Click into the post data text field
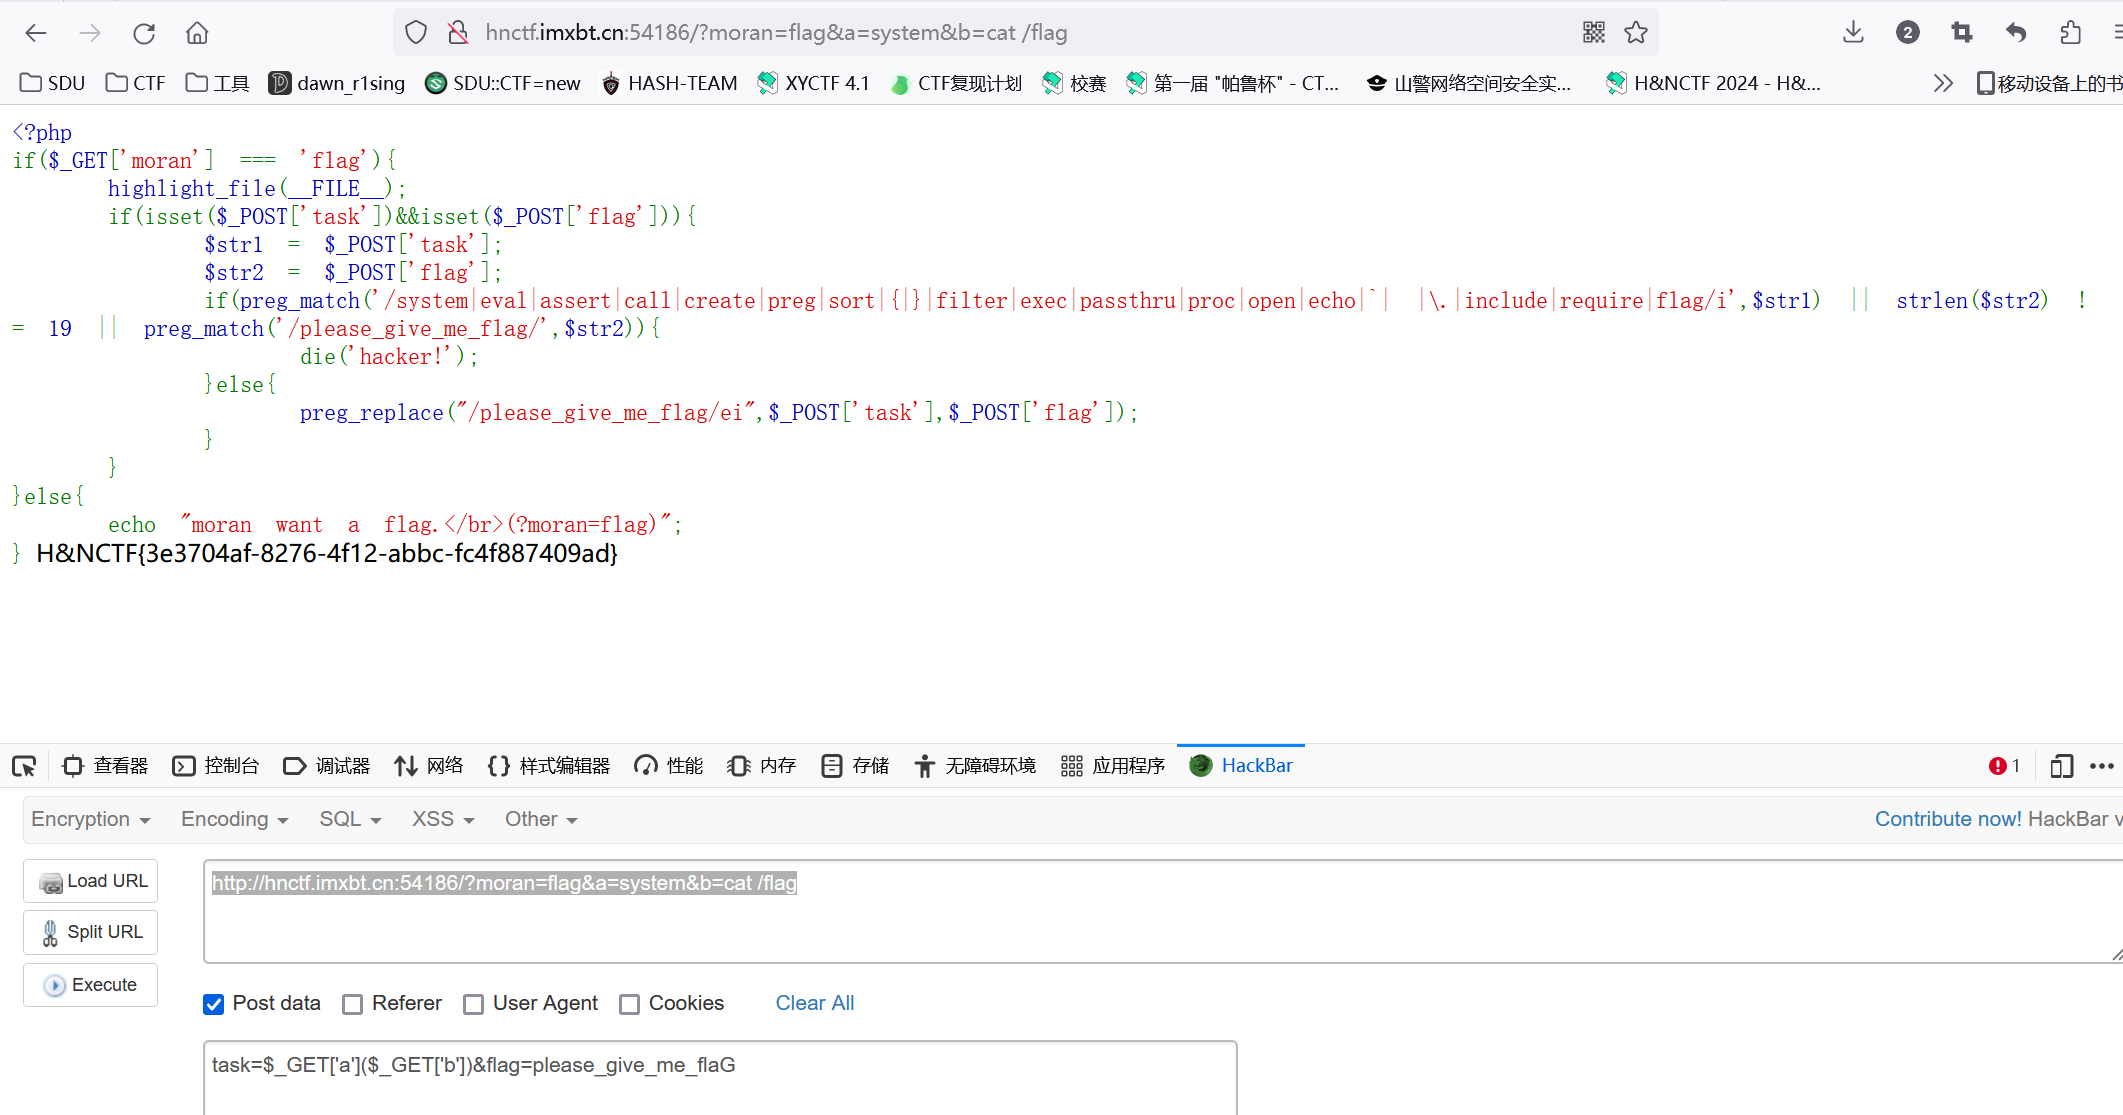The height and width of the screenshot is (1115, 2123). [720, 1078]
